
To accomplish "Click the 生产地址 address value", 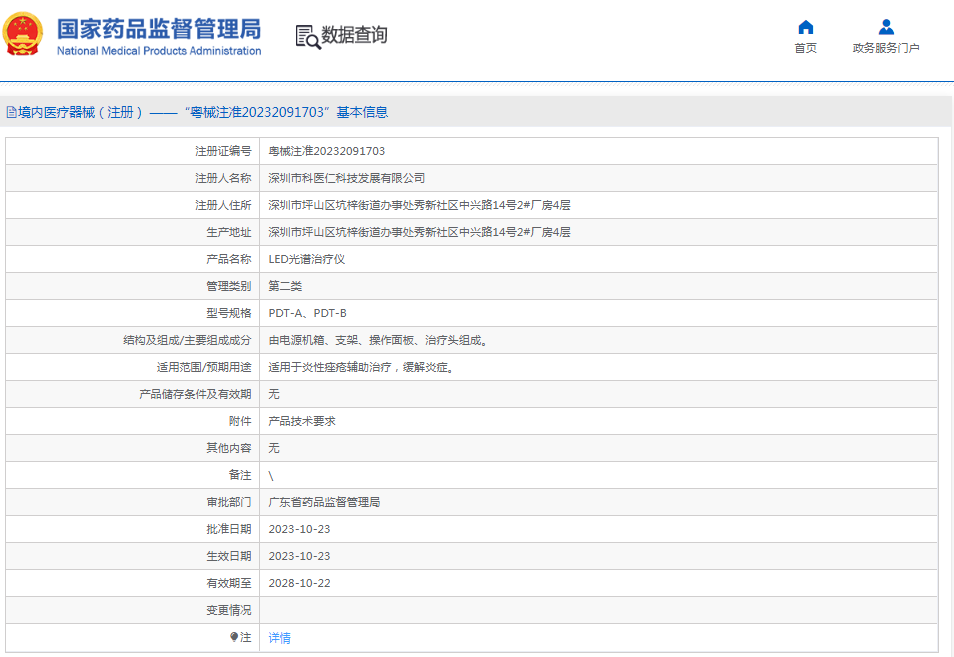I will [x=419, y=232].
